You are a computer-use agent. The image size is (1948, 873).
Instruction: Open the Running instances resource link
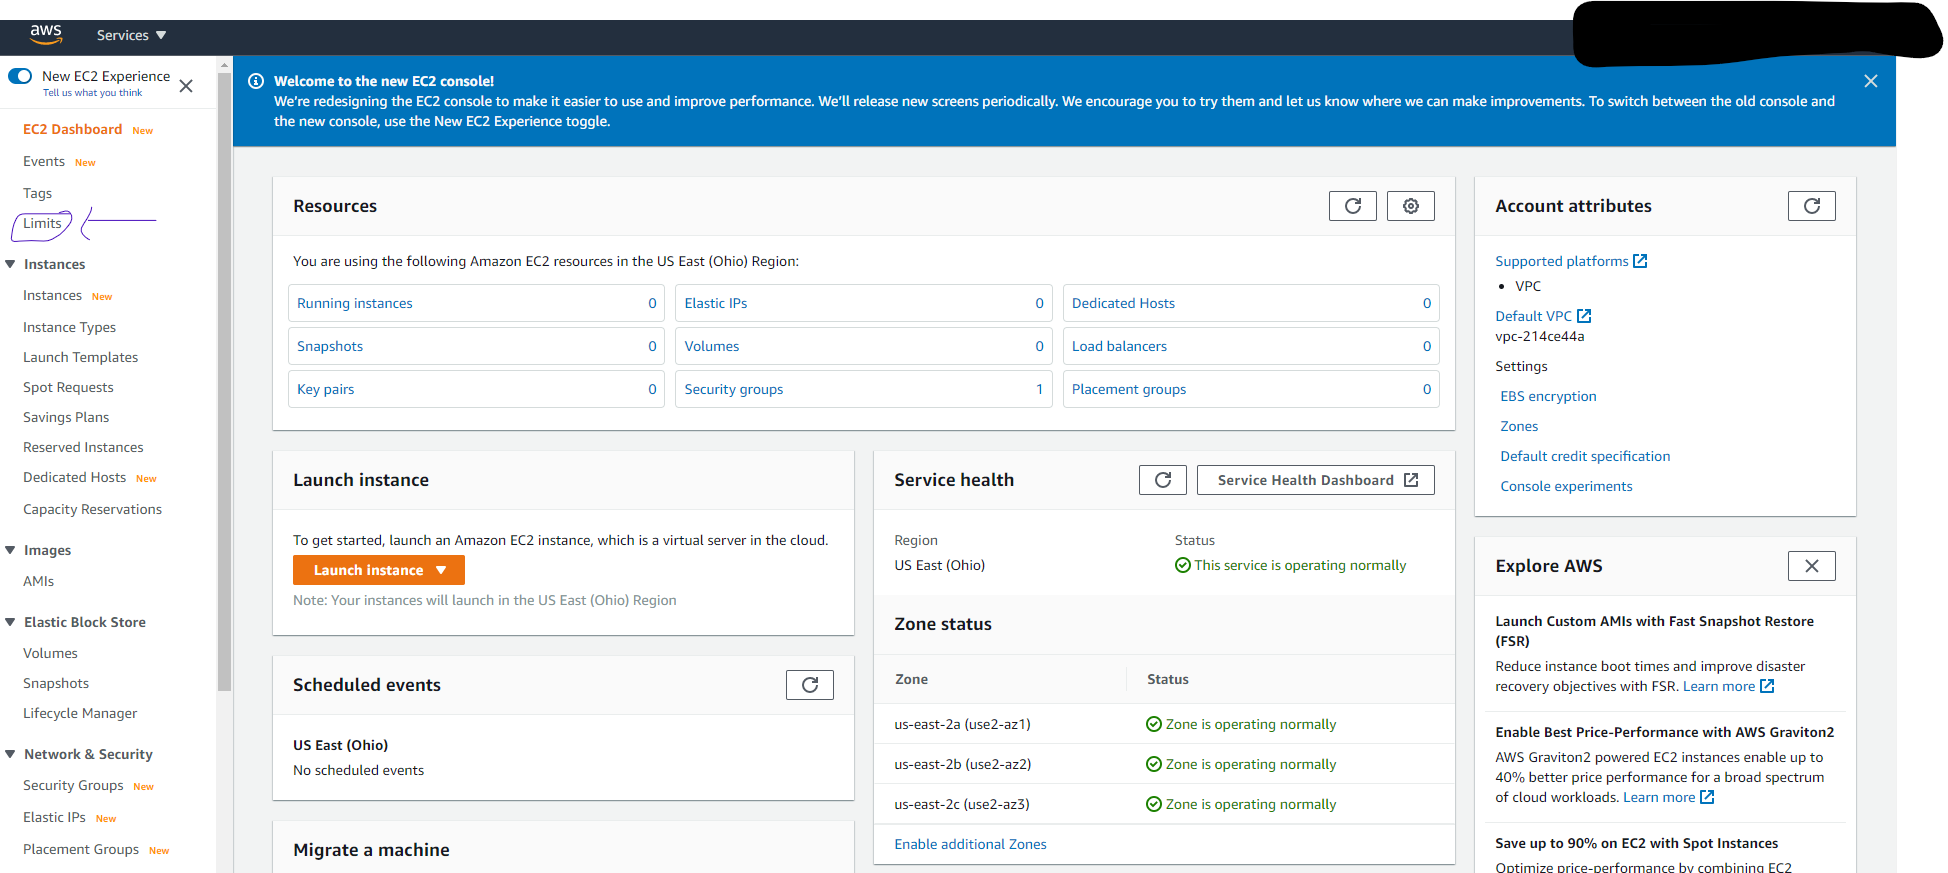click(x=354, y=303)
